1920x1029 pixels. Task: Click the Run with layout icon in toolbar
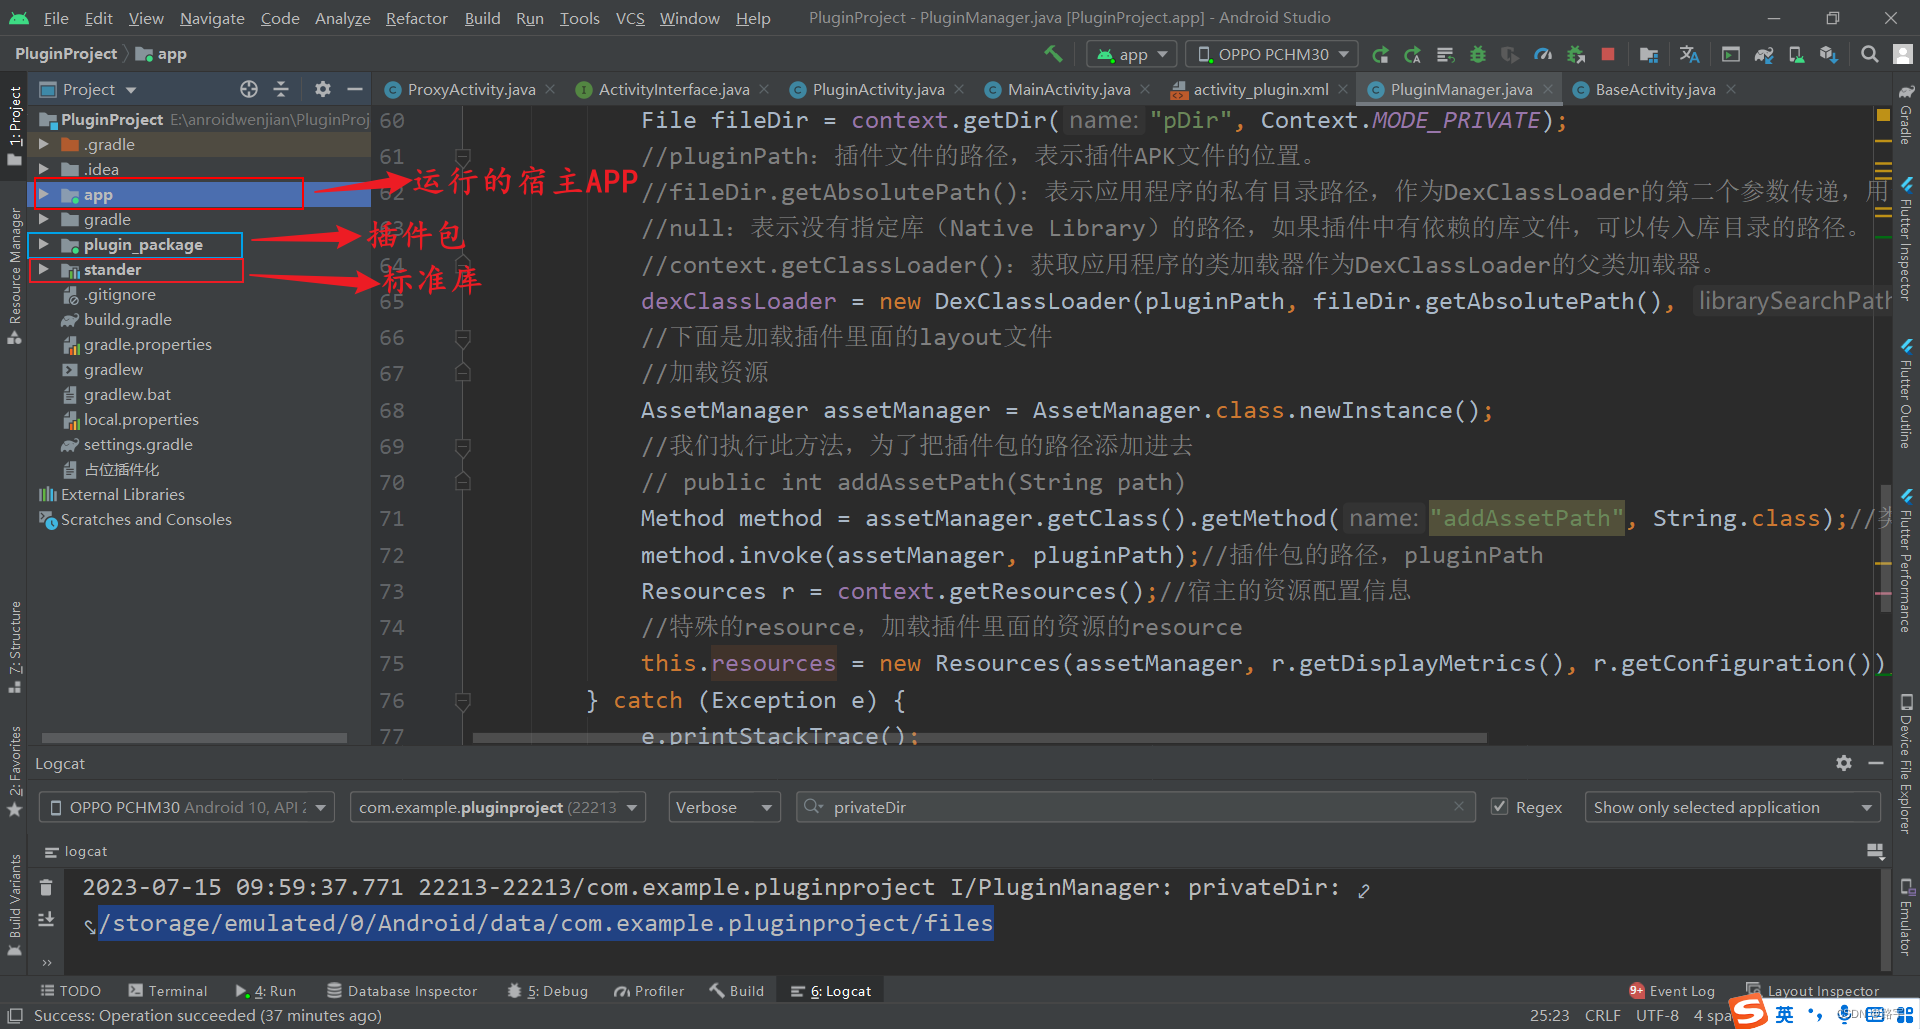[1731, 54]
